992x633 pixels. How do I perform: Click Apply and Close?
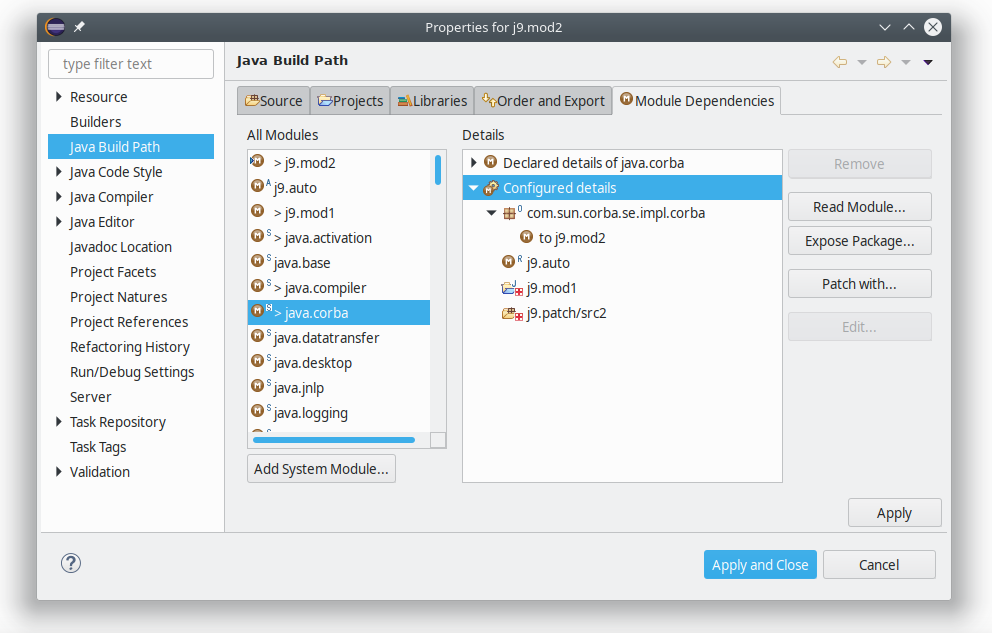[760, 565]
